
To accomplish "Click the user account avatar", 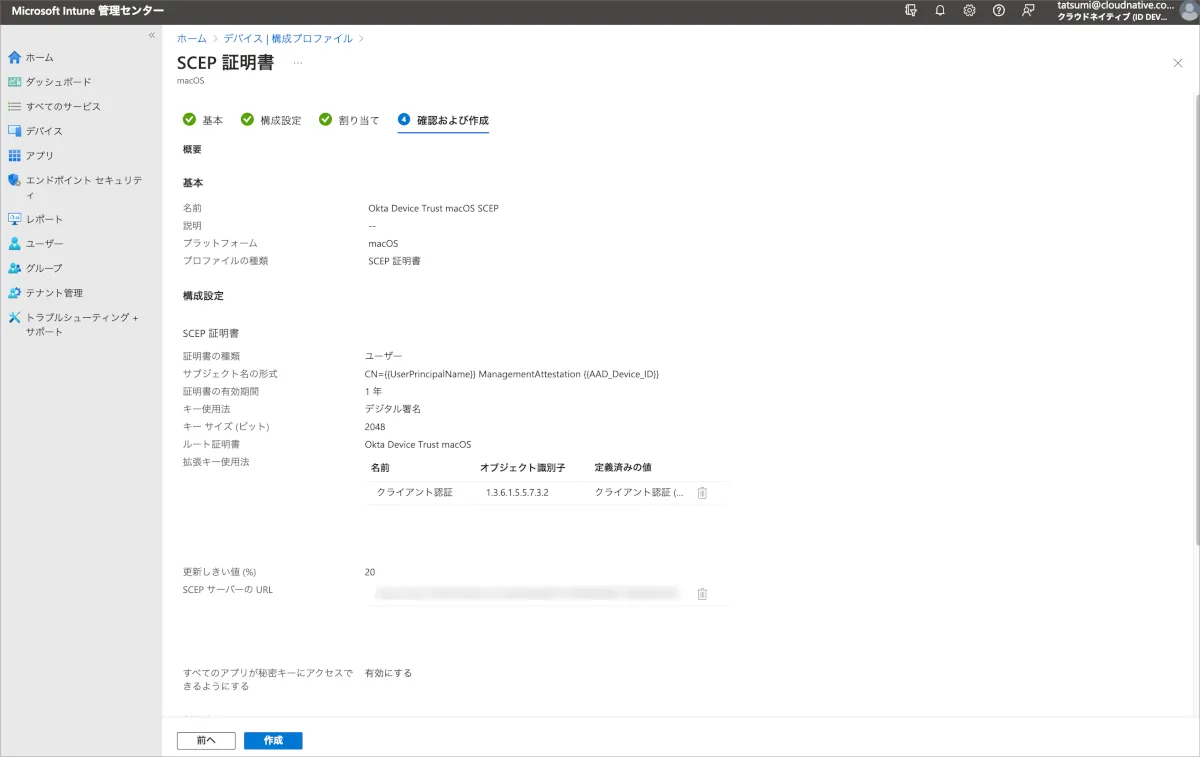I will [1188, 11].
